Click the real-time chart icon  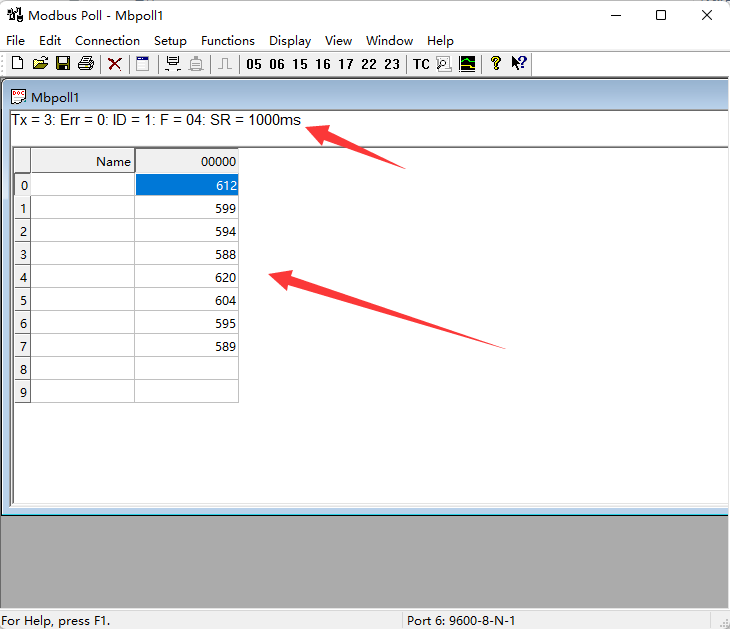tap(467, 64)
